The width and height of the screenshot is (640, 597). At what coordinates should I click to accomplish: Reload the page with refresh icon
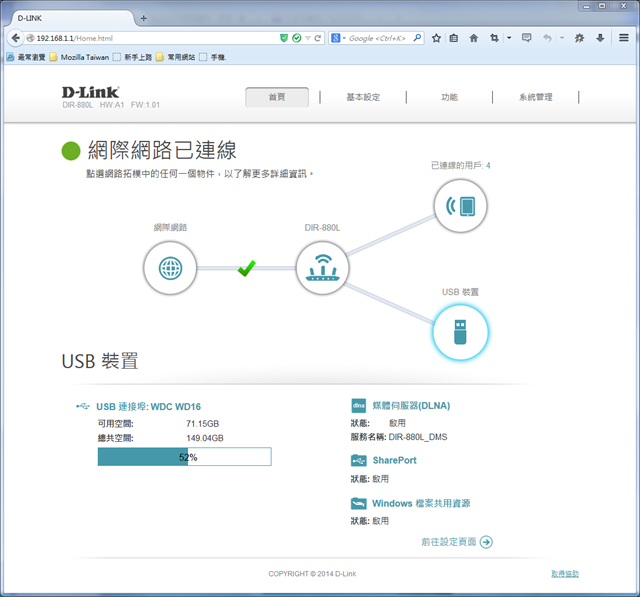(318, 38)
